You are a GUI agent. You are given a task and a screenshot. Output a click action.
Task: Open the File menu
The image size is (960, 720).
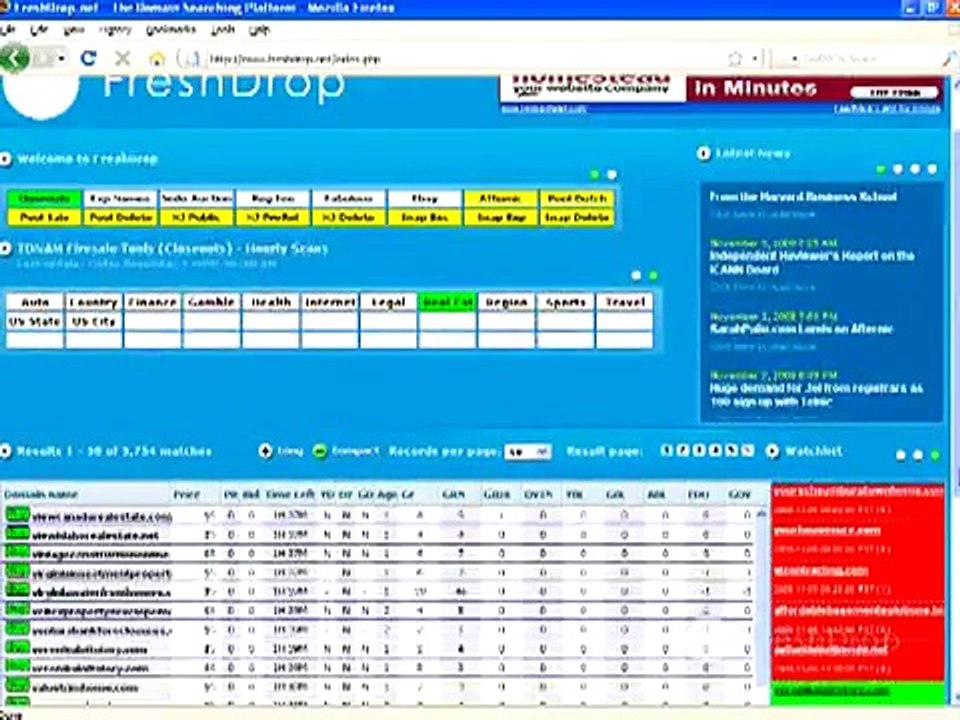9,29
